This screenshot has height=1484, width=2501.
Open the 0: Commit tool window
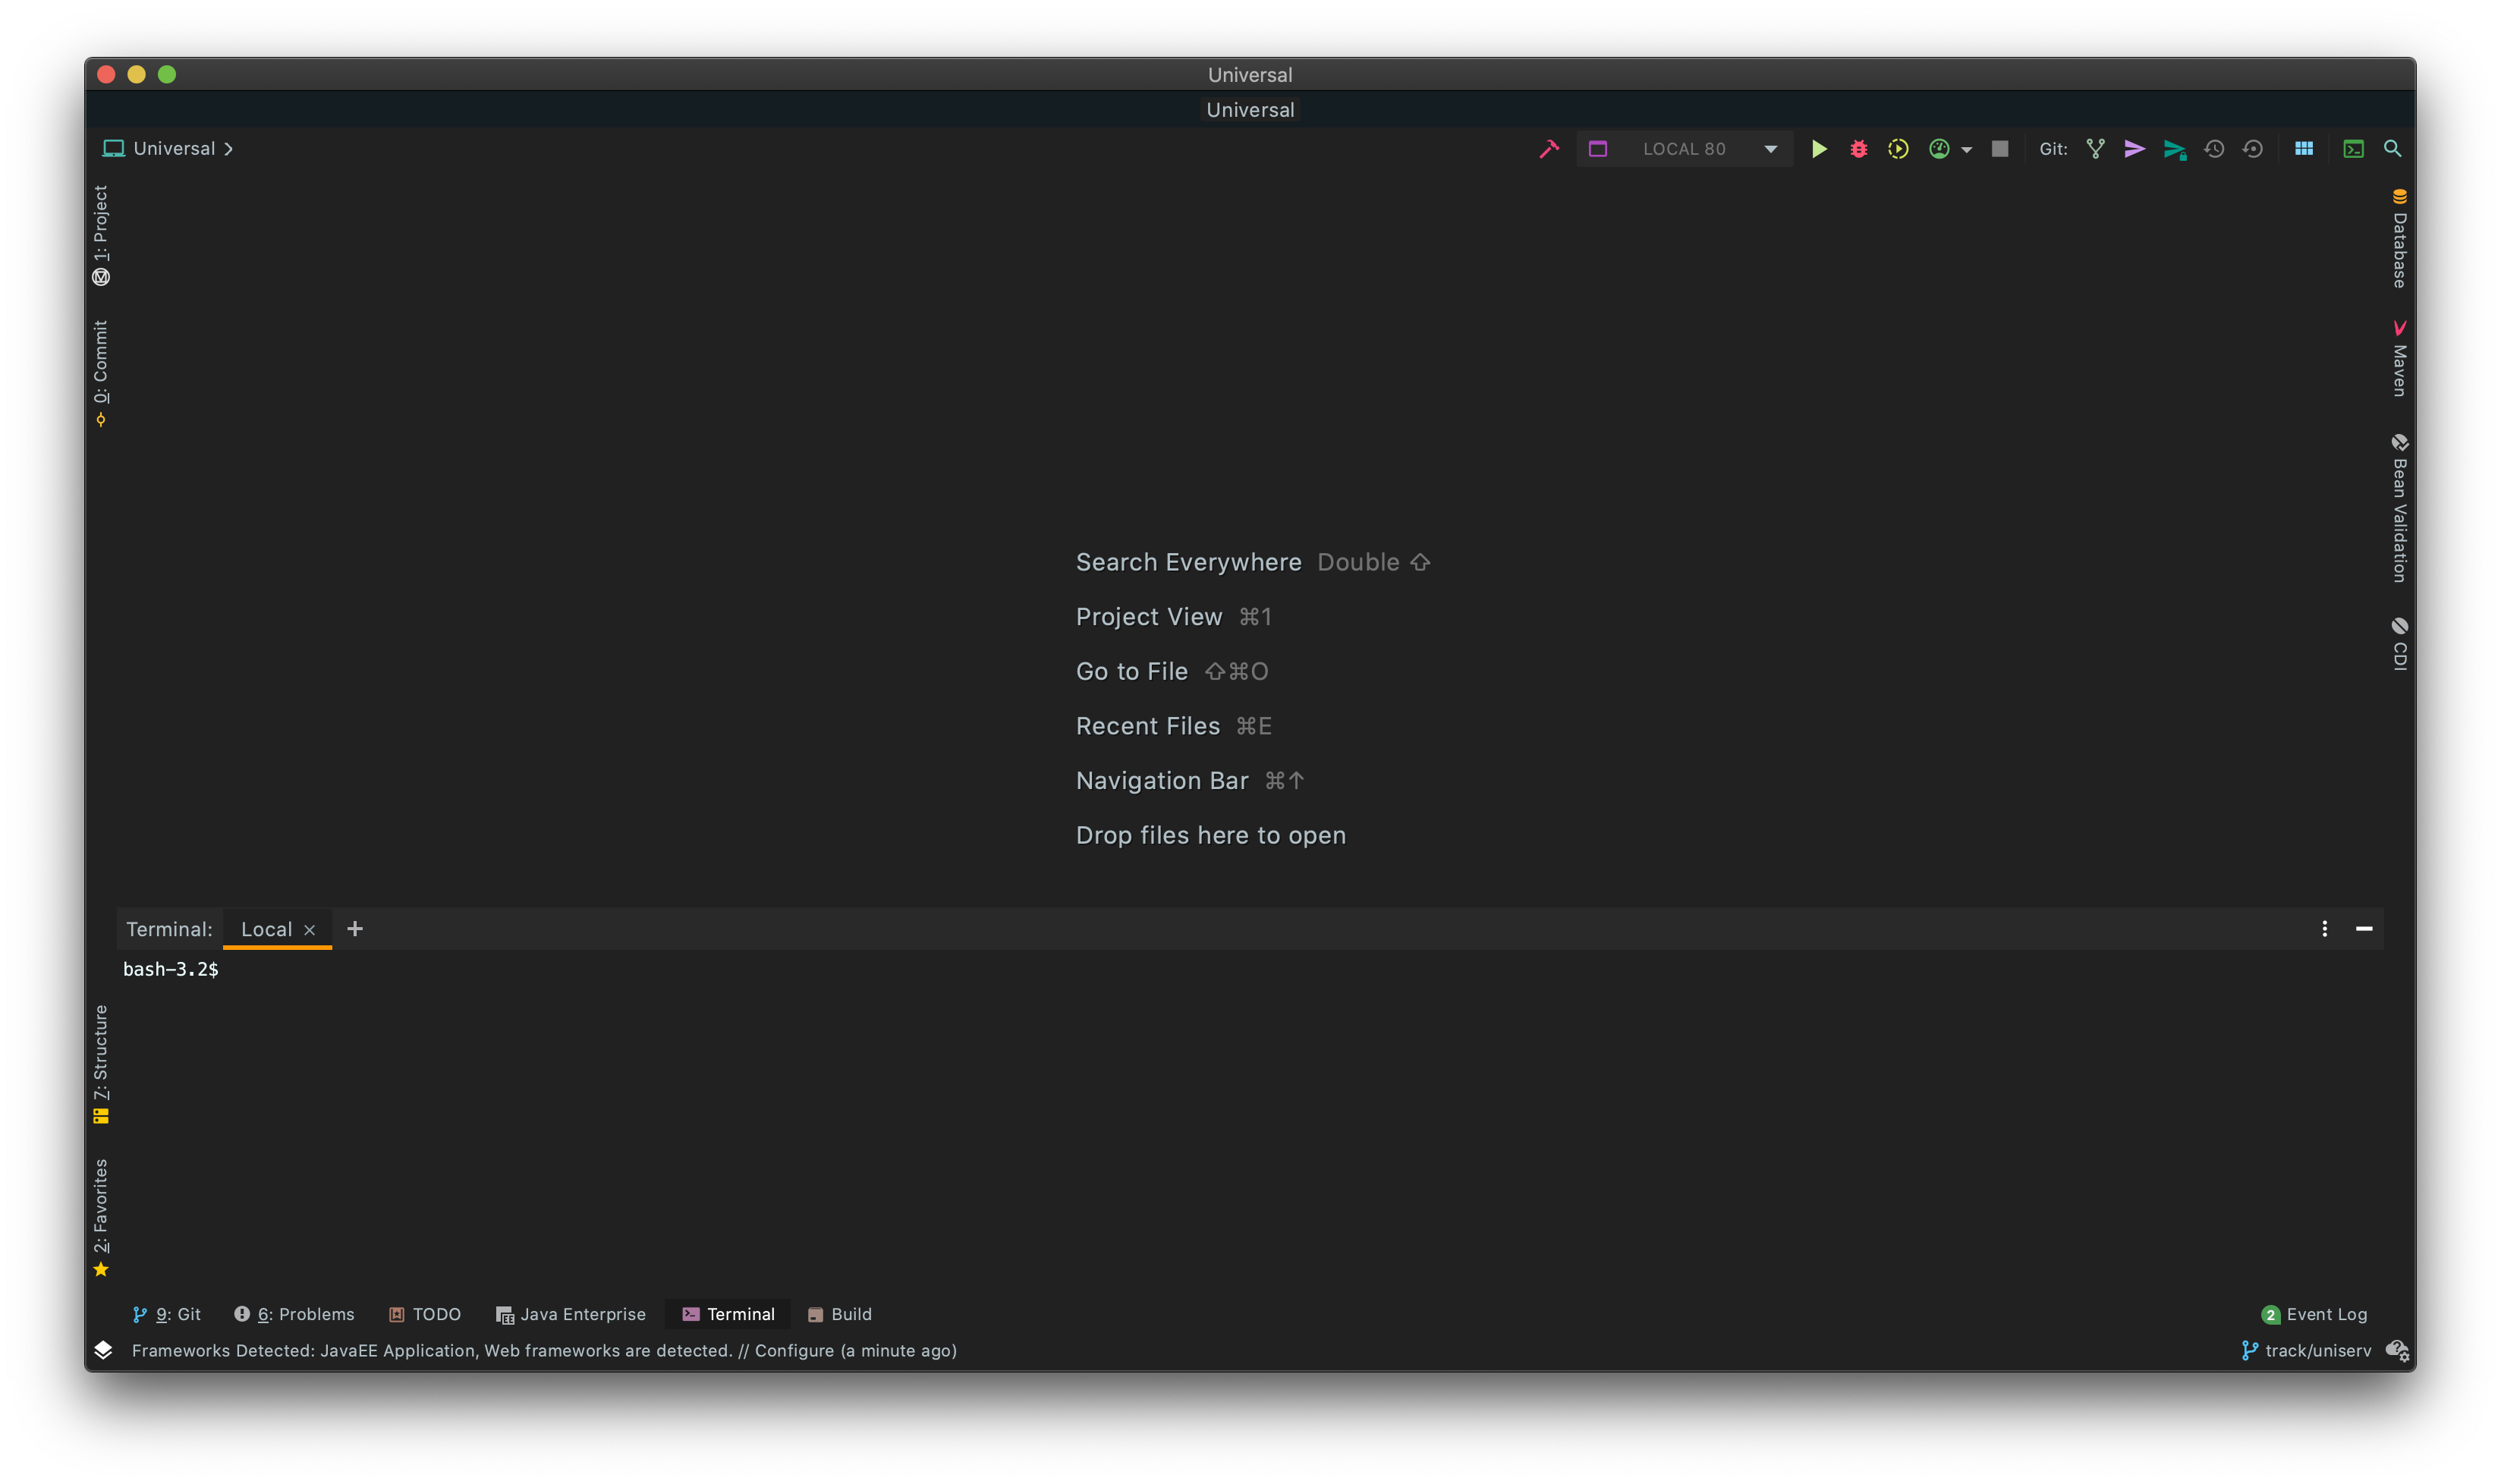tap(101, 373)
